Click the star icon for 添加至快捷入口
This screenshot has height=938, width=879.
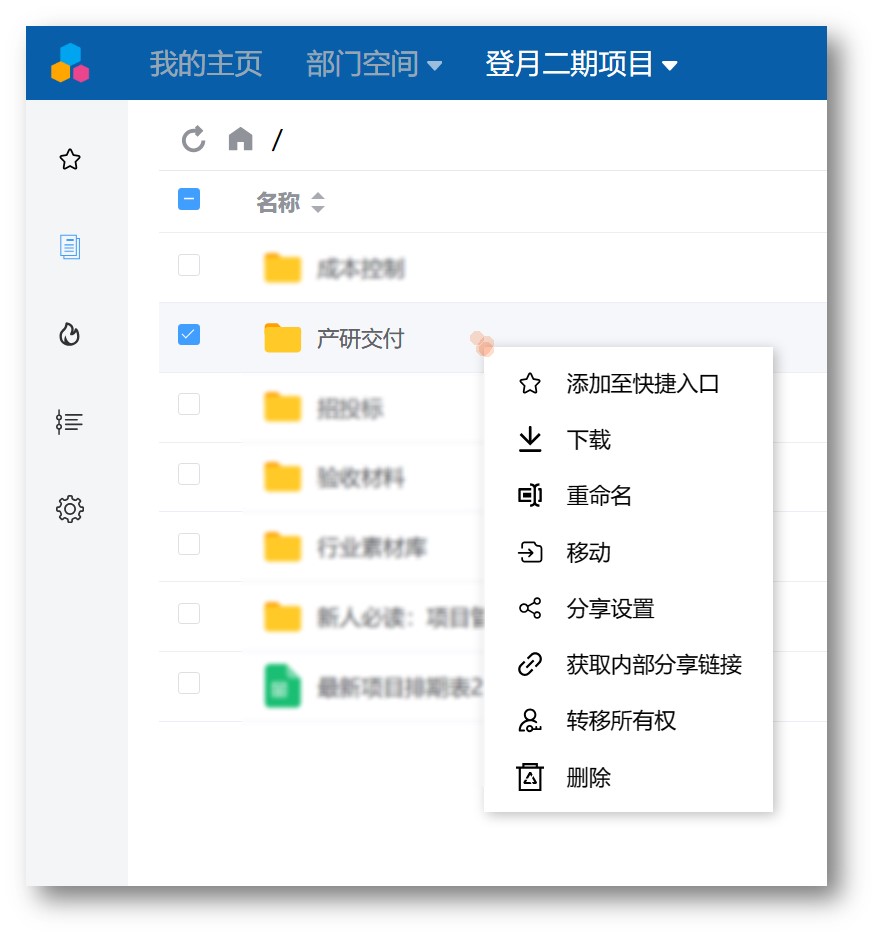(x=530, y=383)
